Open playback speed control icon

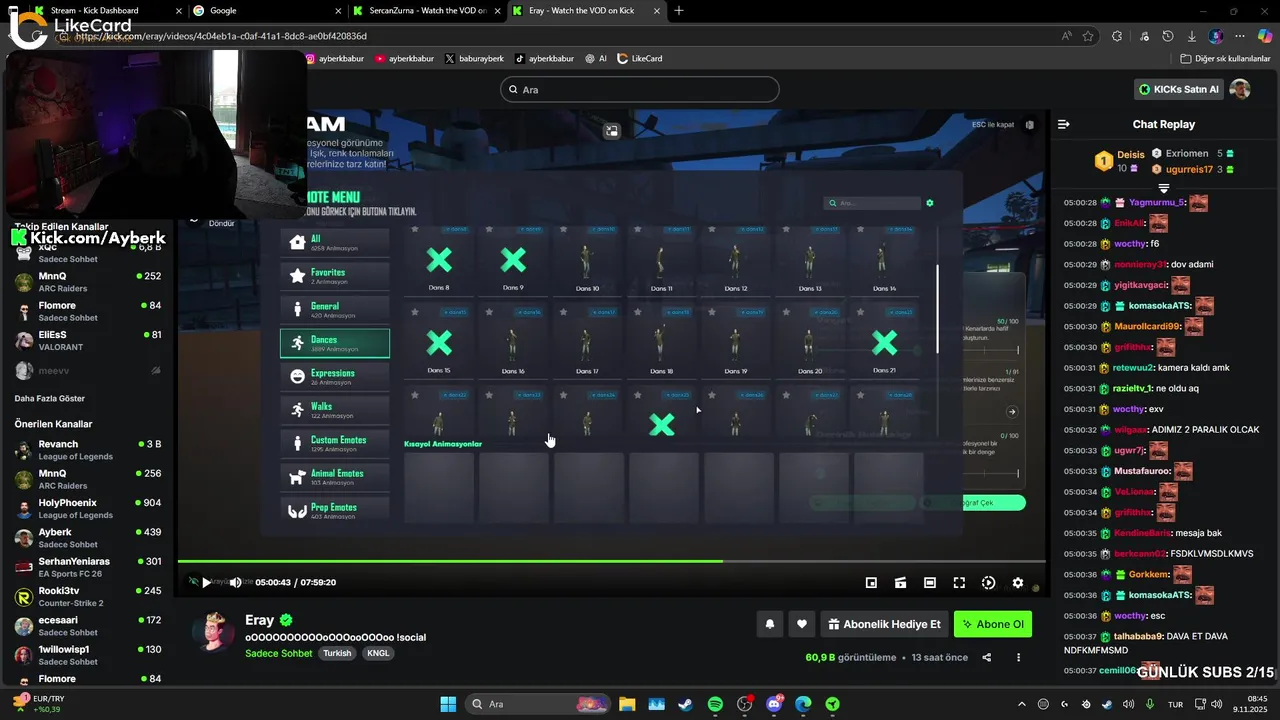(988, 583)
